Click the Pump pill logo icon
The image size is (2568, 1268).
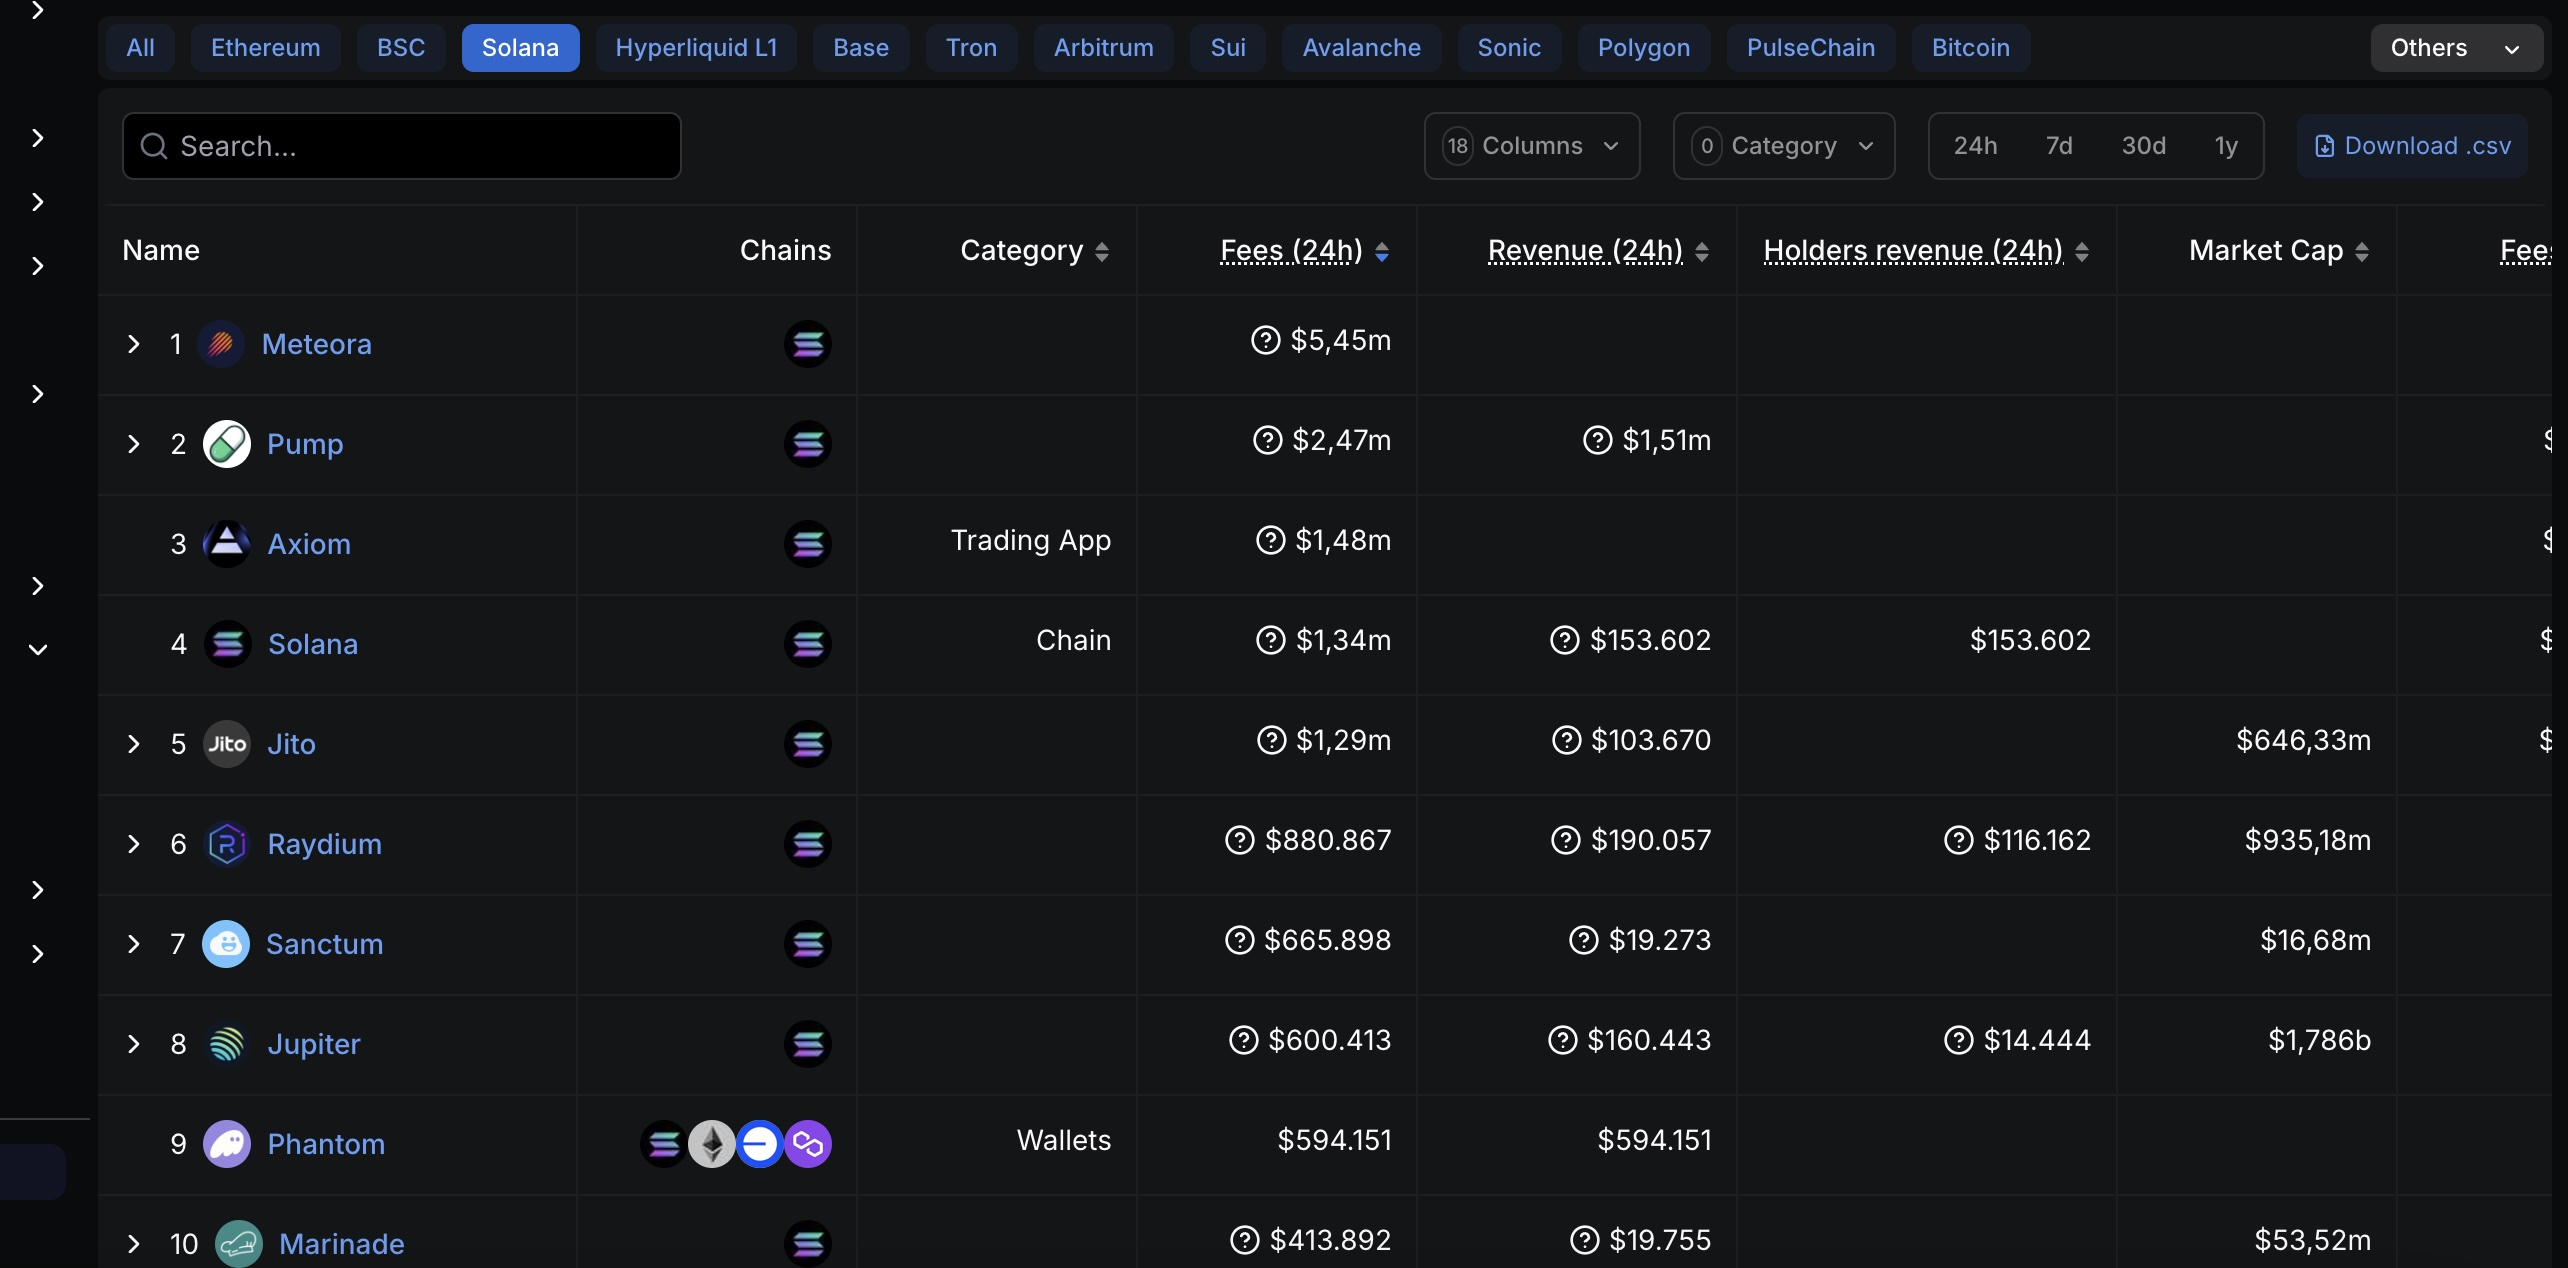click(227, 444)
